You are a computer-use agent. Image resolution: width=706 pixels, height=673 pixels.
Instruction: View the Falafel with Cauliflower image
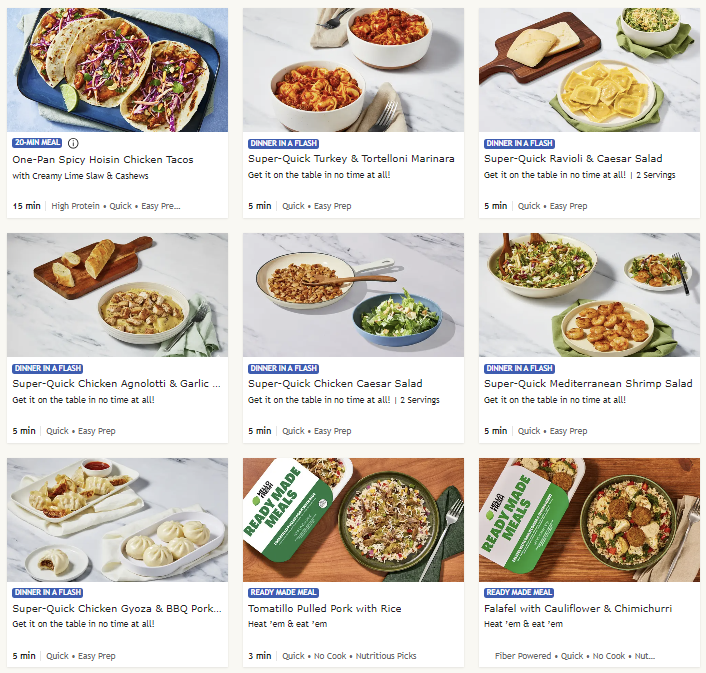coord(589,520)
